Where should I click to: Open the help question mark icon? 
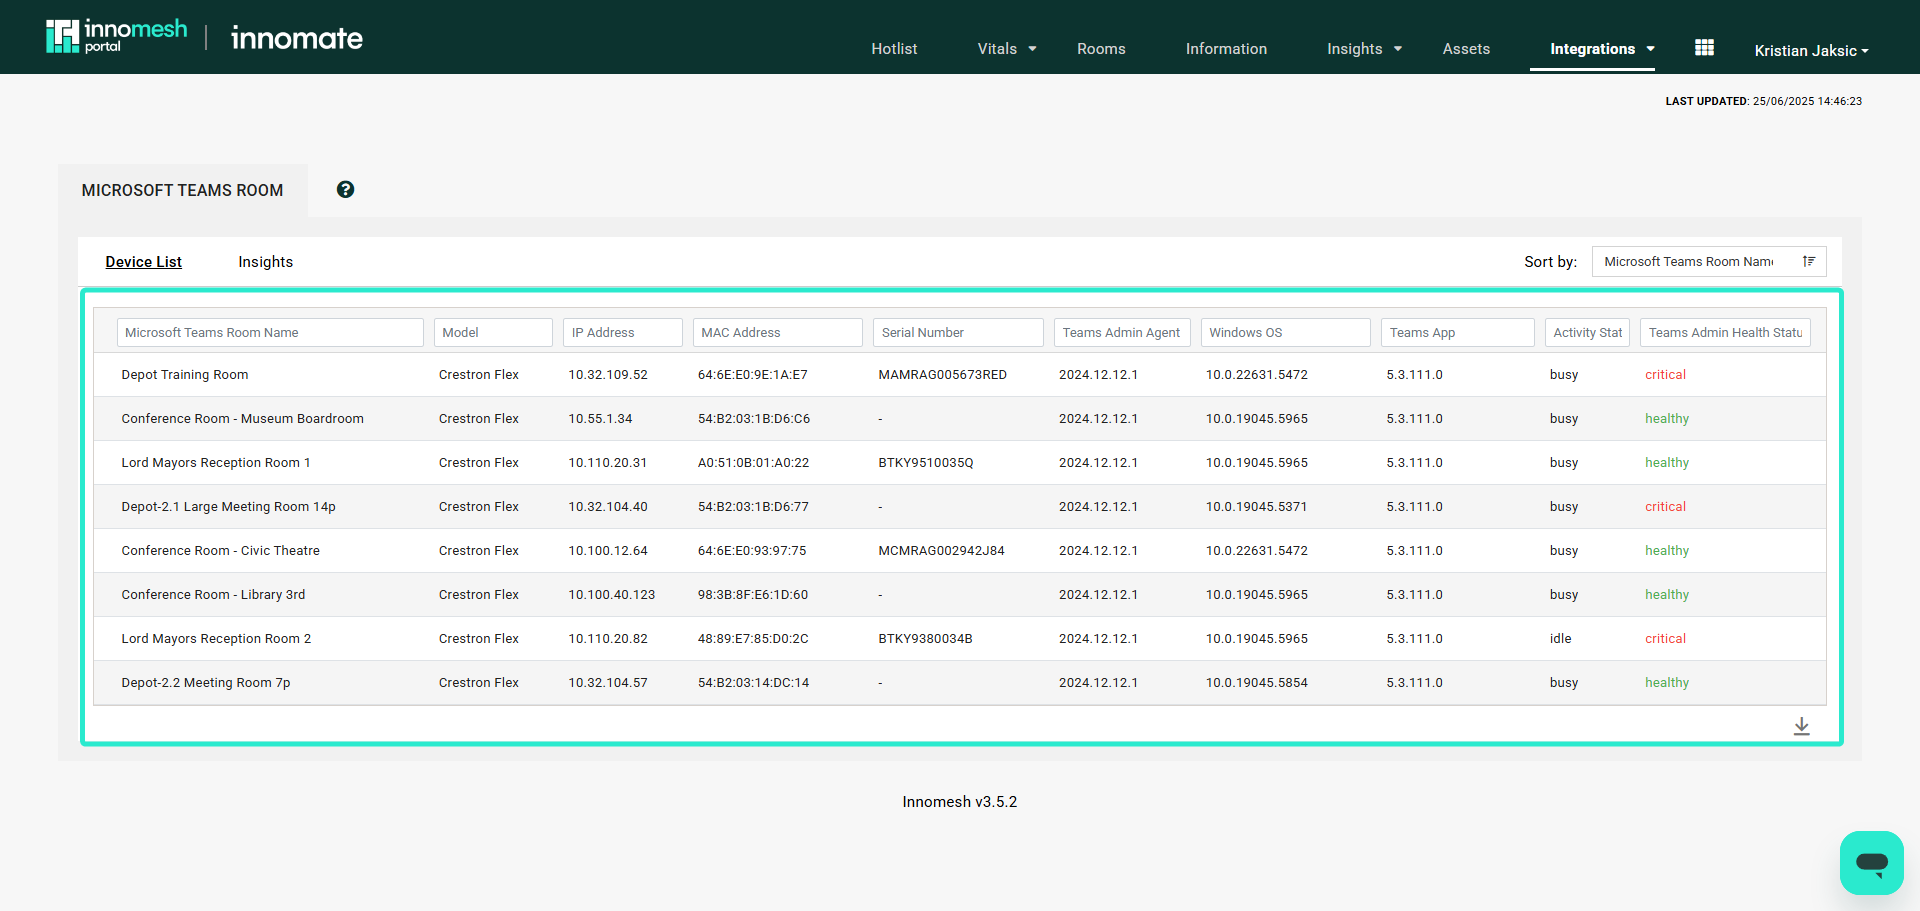(345, 190)
